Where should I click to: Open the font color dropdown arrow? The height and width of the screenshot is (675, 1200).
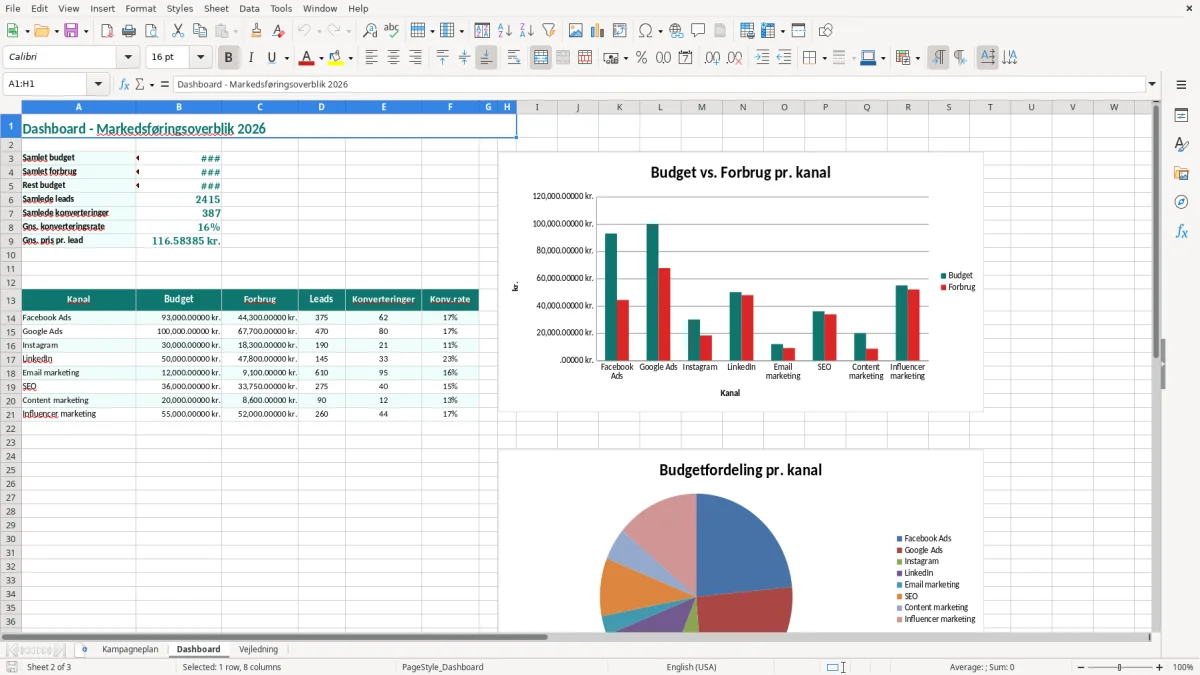click(321, 58)
